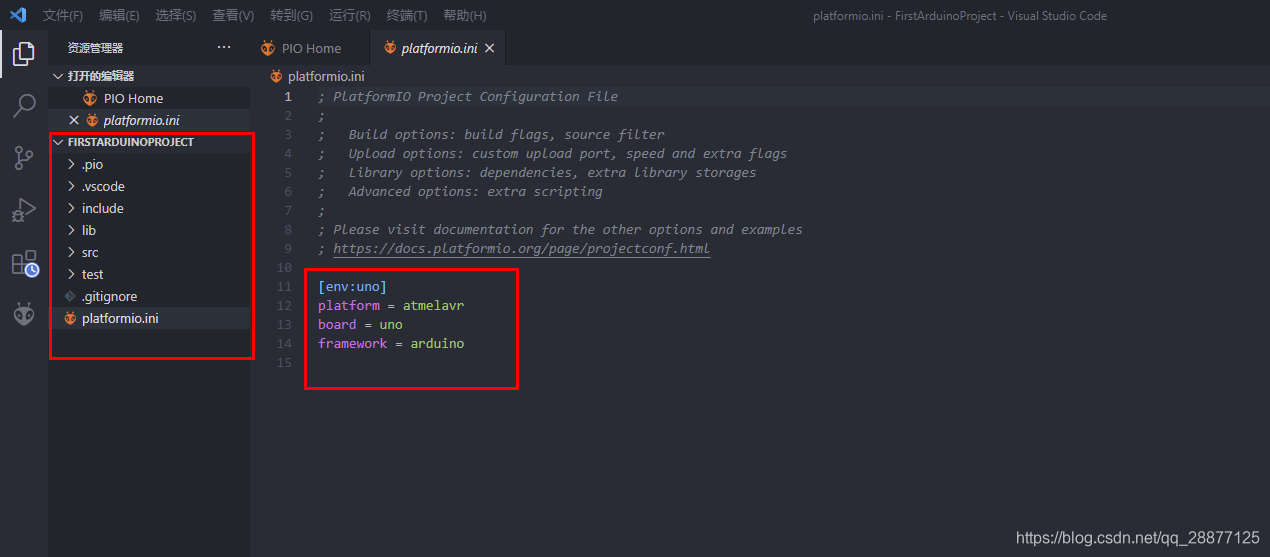Close the platformio.ini editor tab

(489, 48)
